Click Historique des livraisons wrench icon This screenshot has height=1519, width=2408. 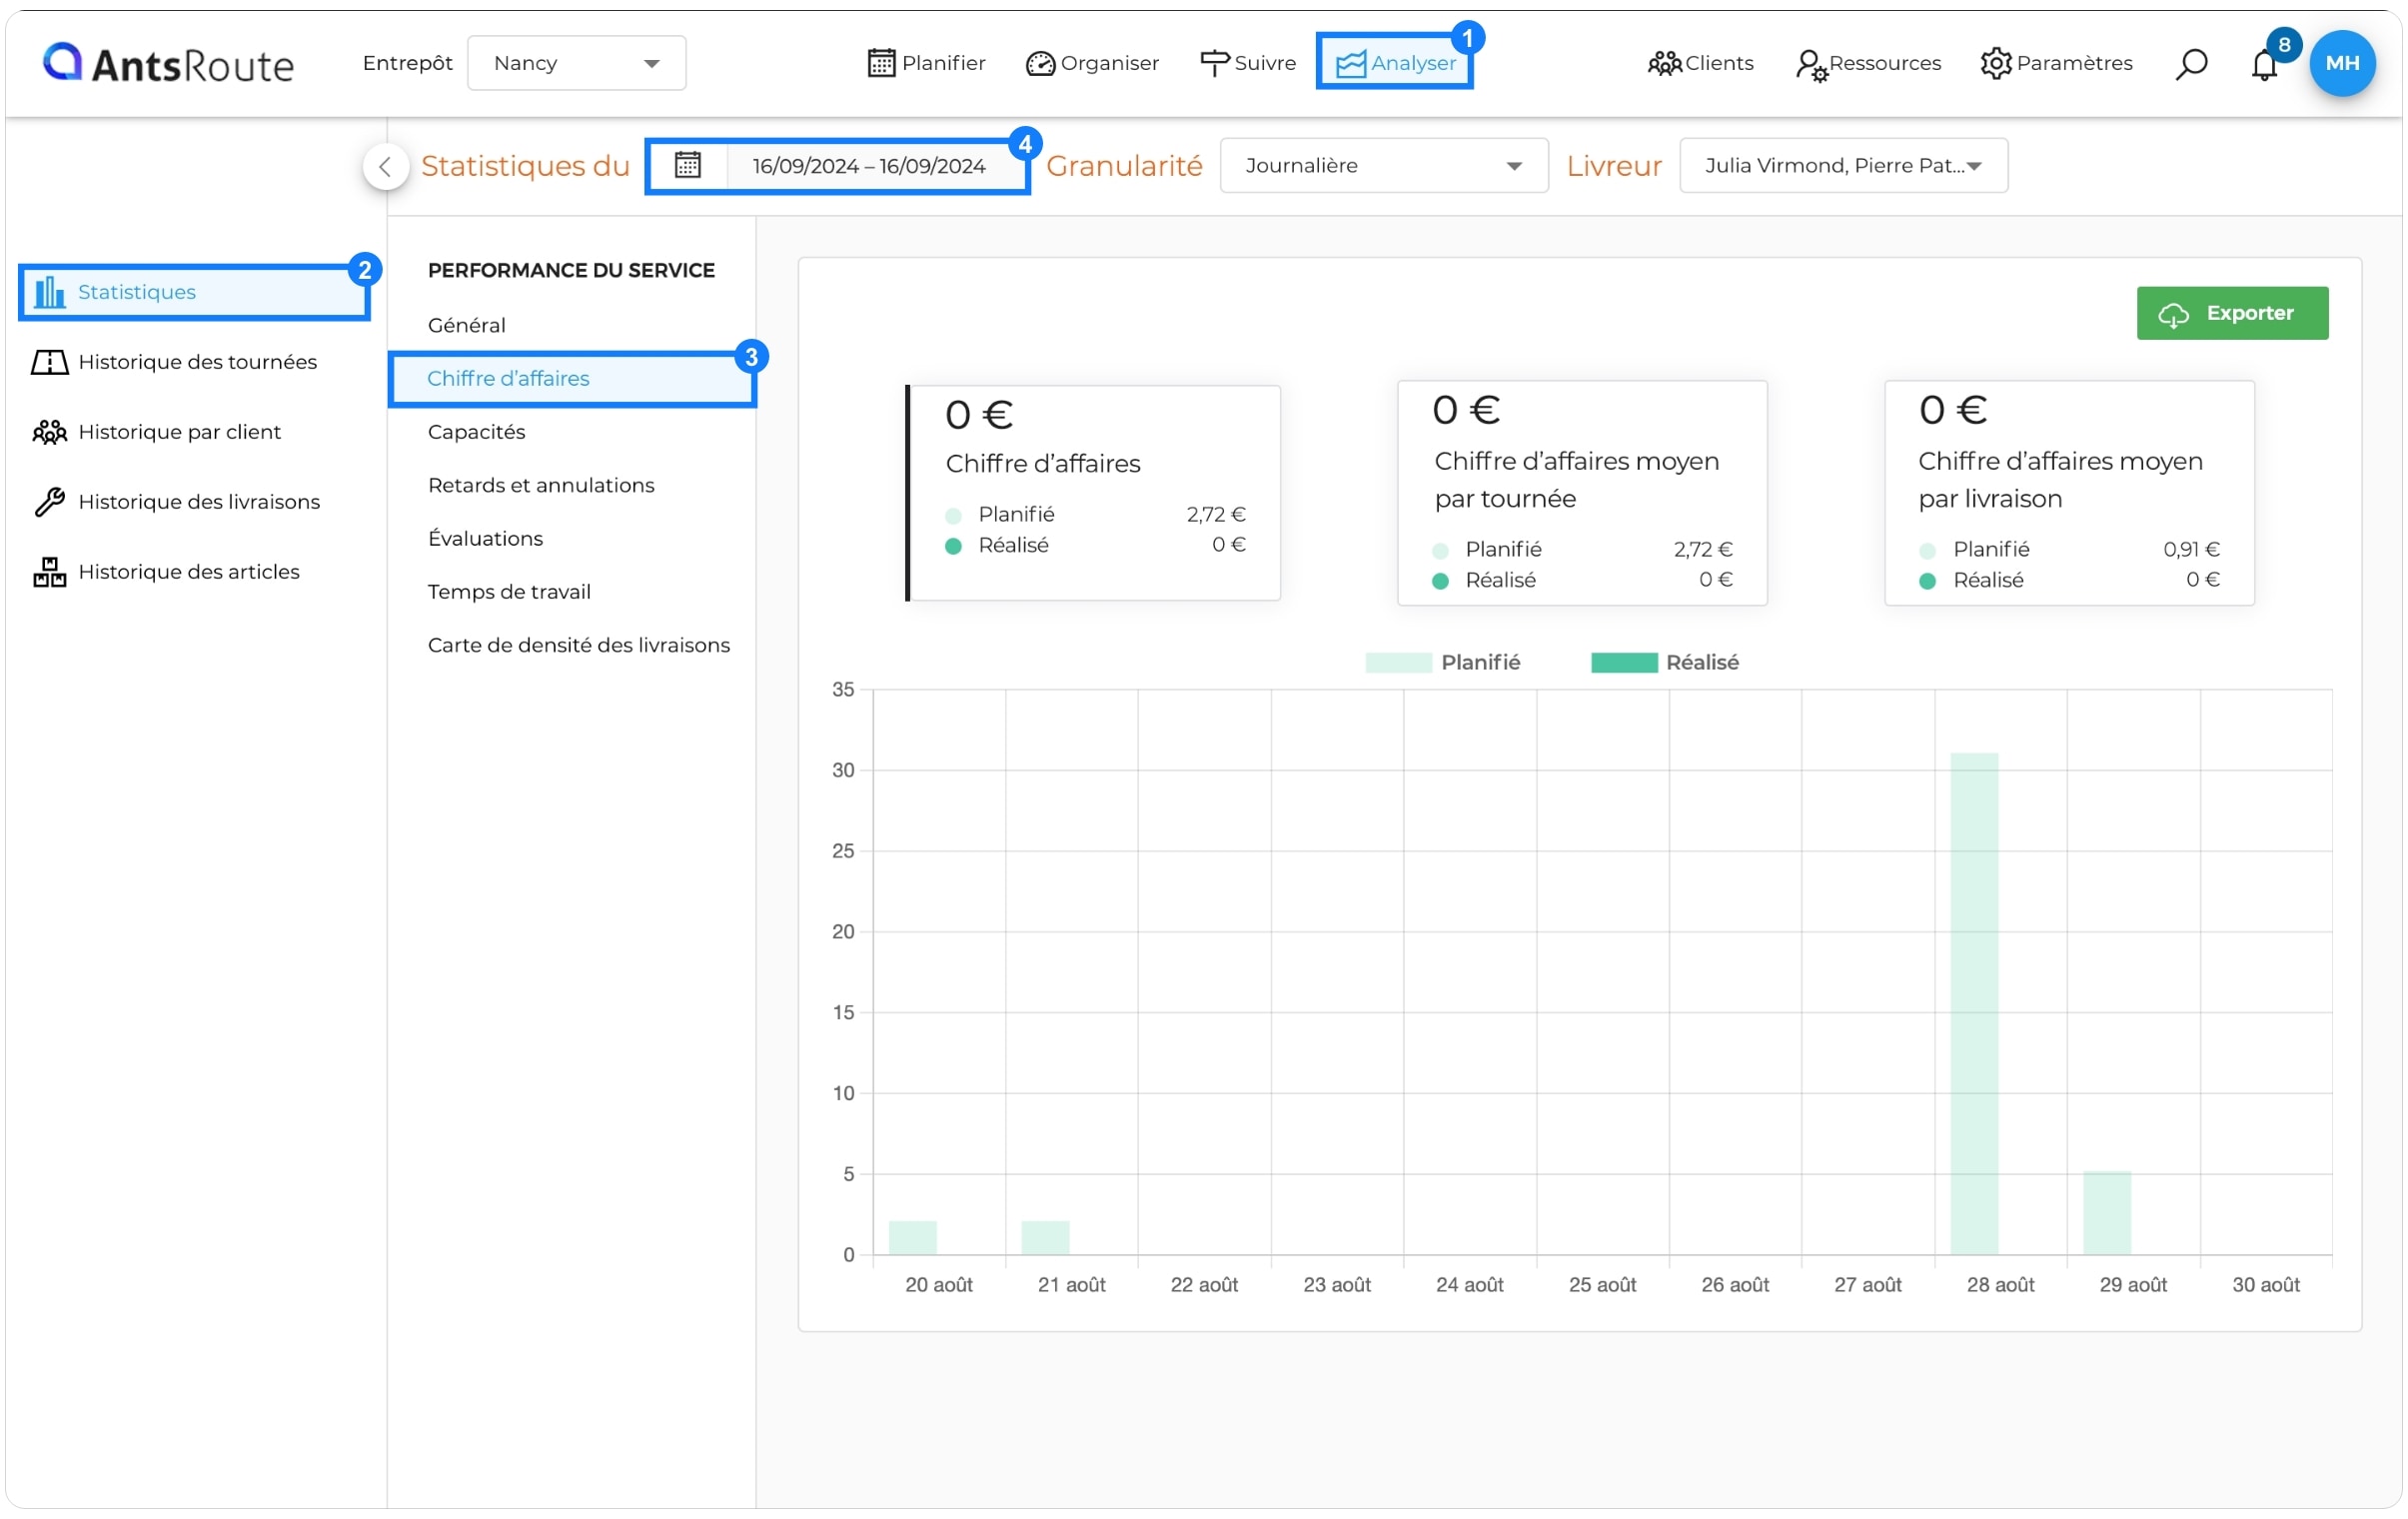49,502
